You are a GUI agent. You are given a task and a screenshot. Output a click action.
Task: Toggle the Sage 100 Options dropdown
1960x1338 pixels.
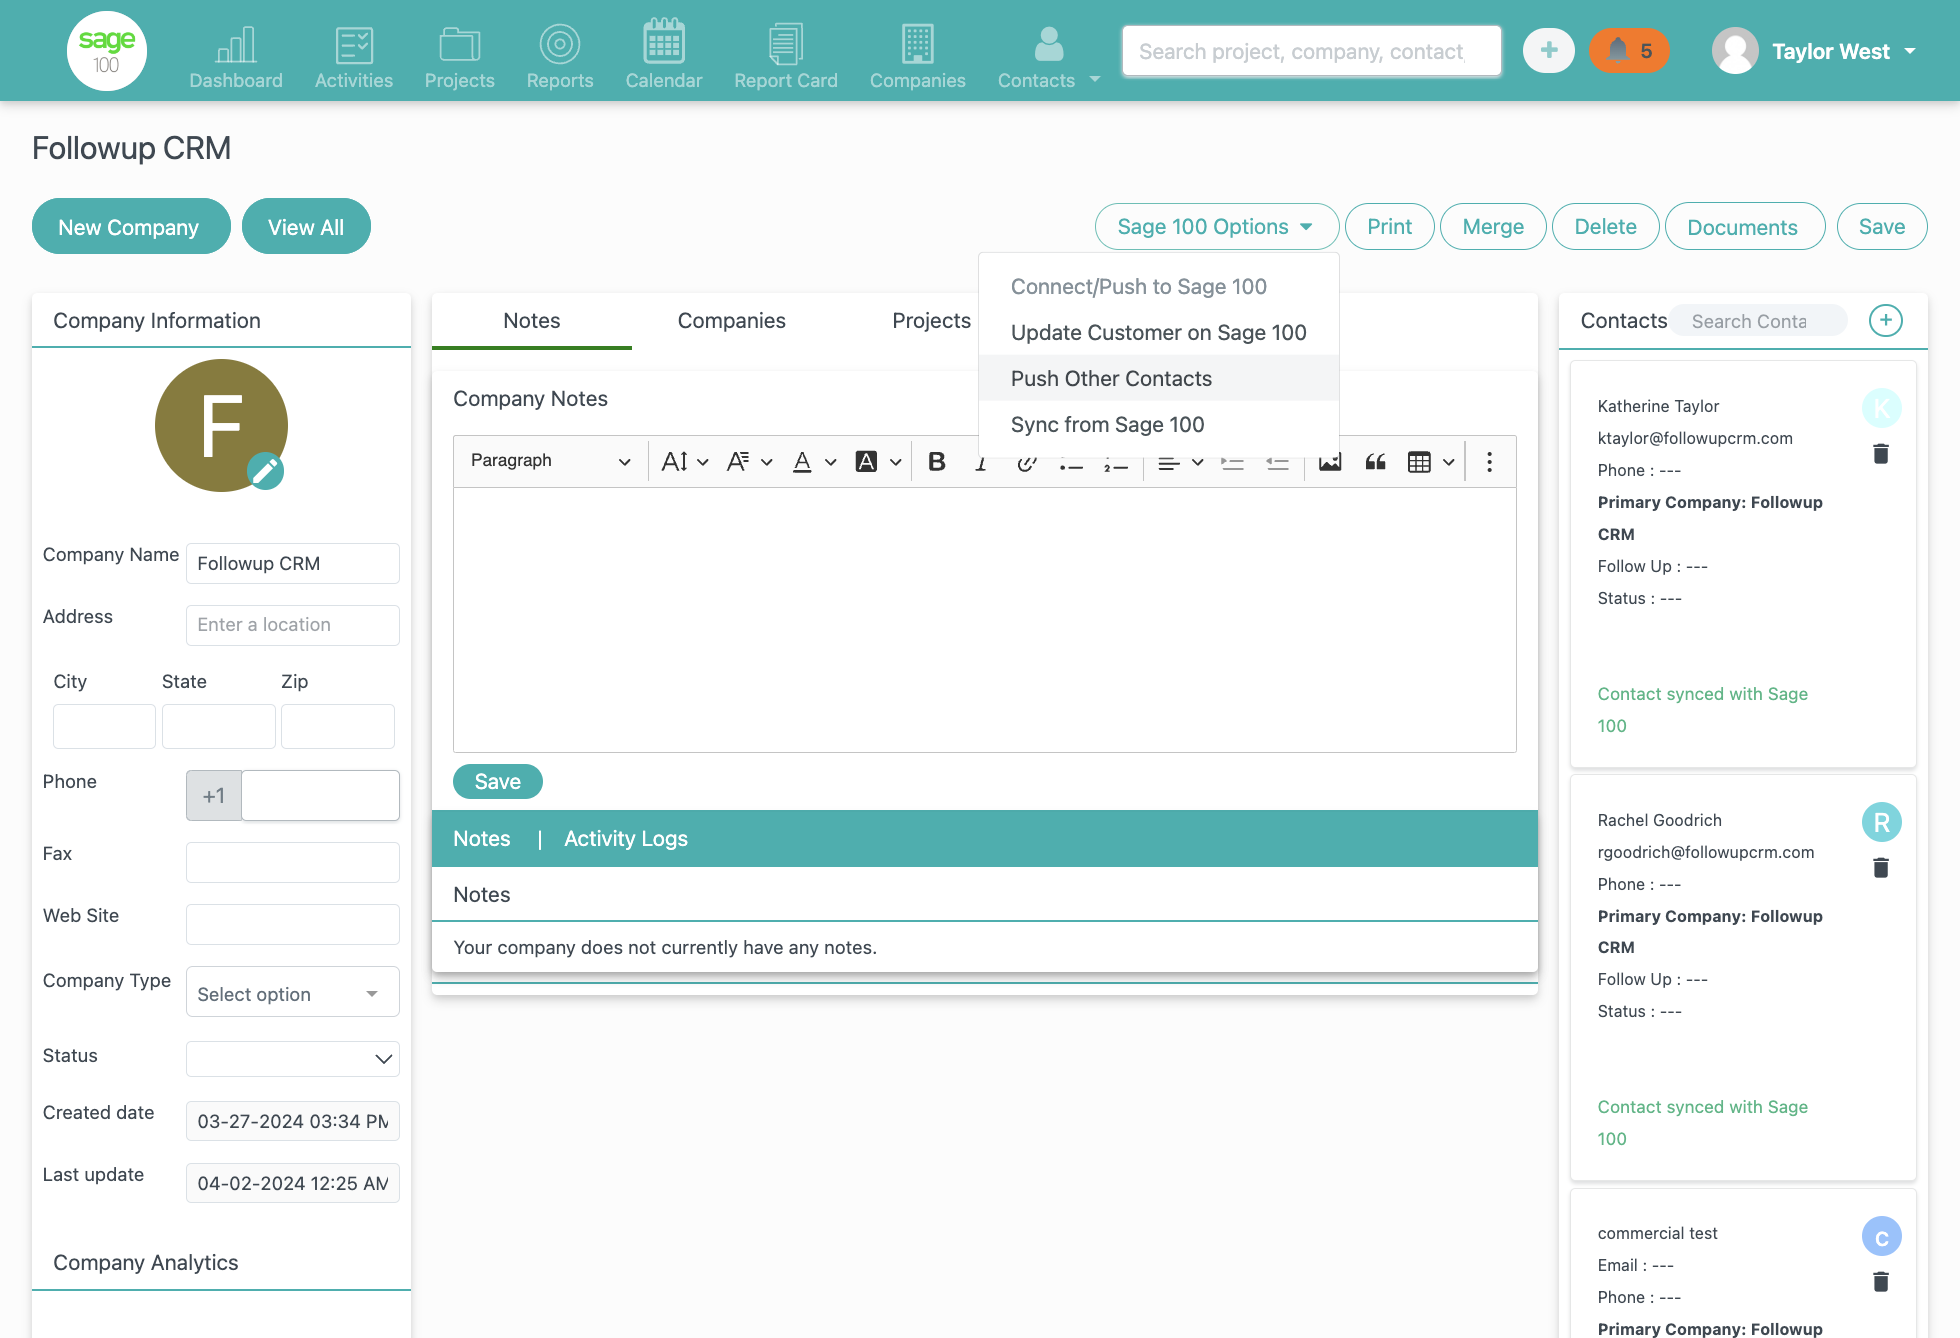click(1217, 227)
